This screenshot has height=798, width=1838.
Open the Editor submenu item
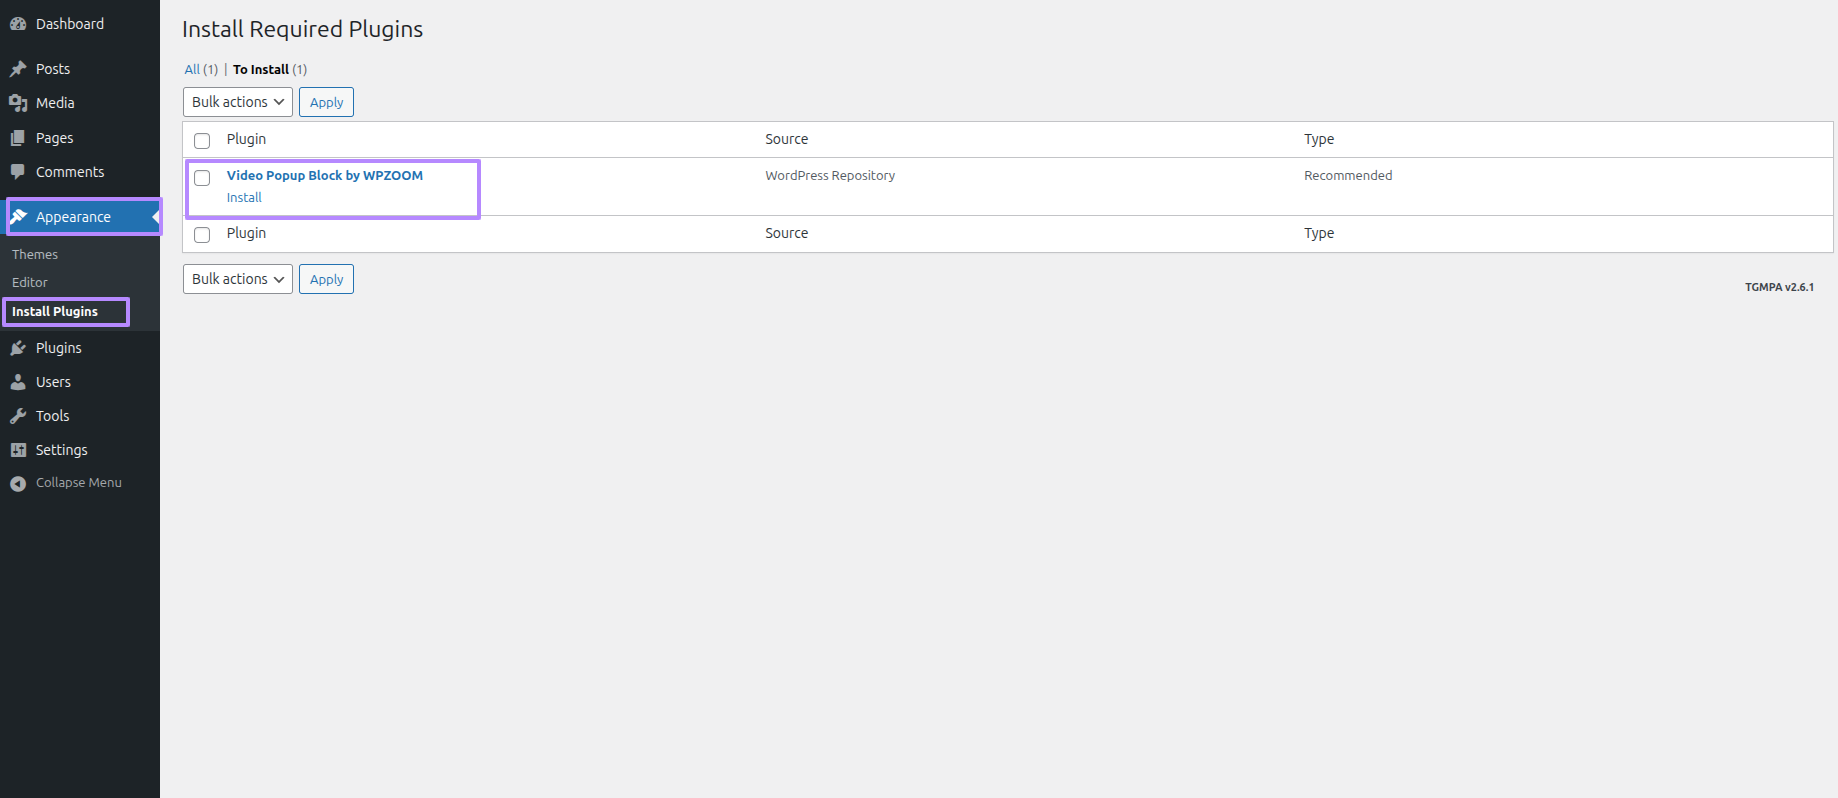click(x=30, y=283)
